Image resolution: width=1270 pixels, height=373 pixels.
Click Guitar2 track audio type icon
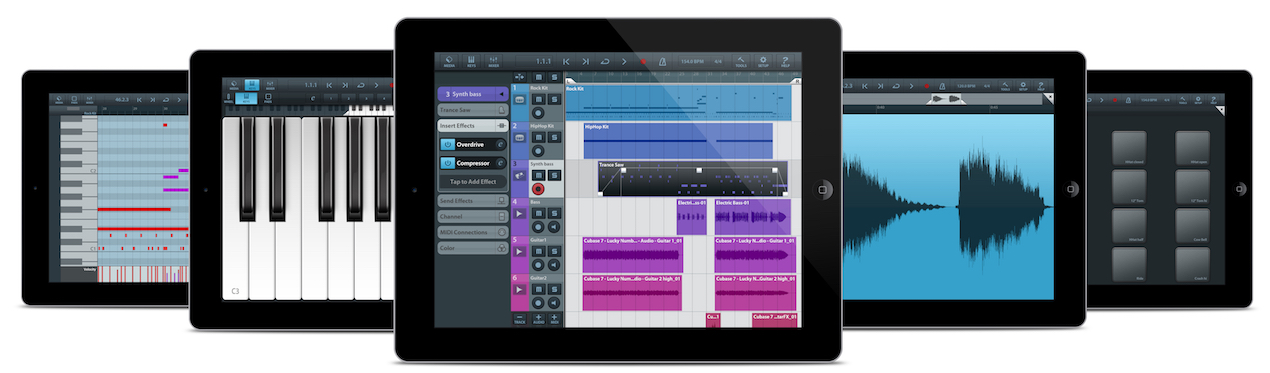coord(519,290)
